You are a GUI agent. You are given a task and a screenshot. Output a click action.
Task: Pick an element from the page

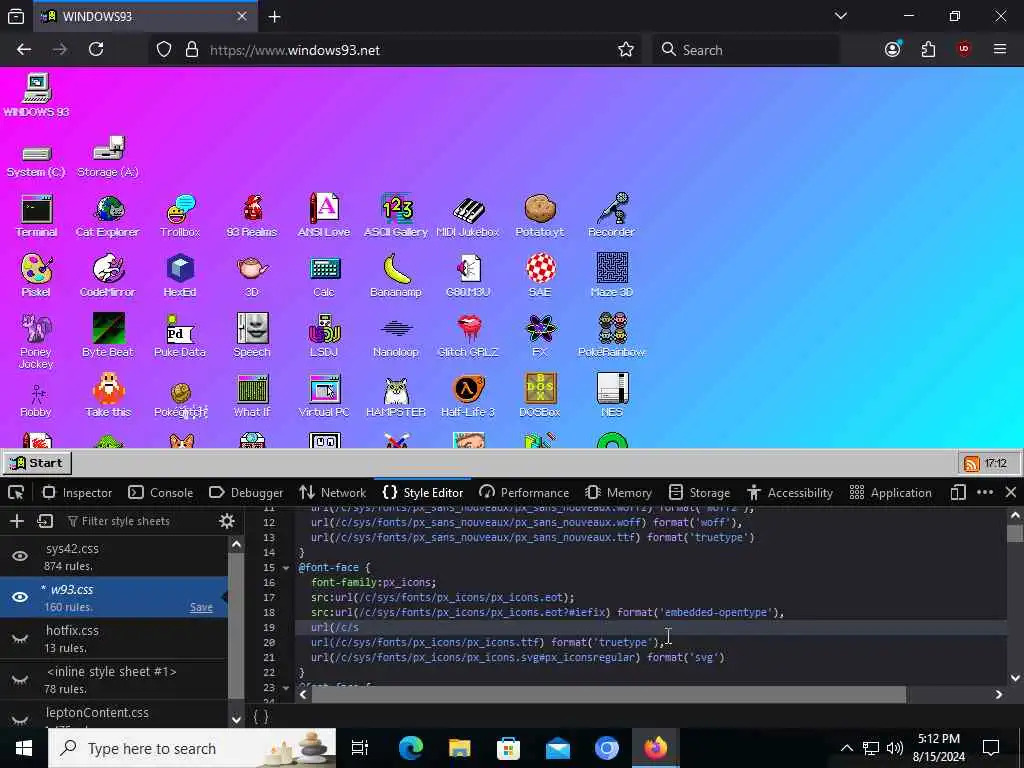[x=16, y=493]
